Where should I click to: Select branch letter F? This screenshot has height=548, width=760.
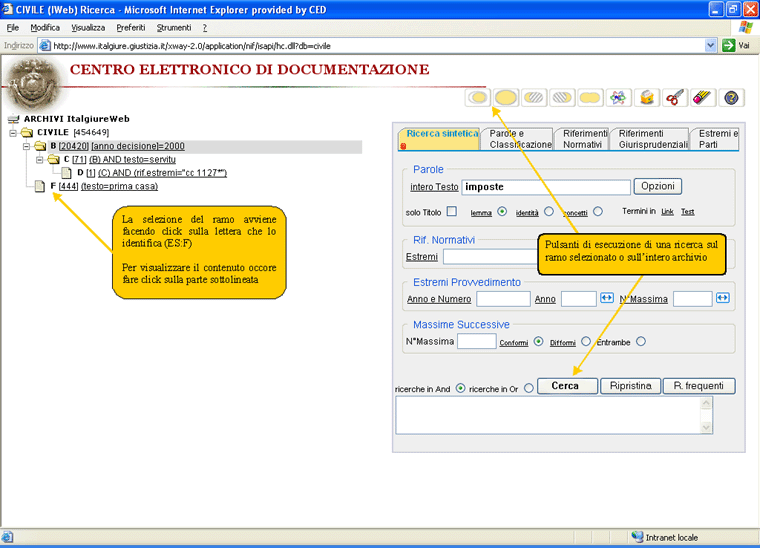[53, 186]
